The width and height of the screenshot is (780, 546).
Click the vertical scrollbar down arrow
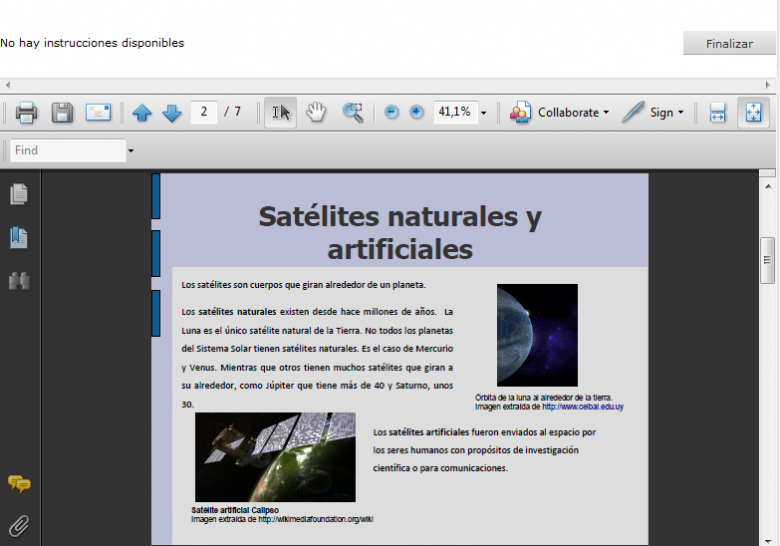768,541
